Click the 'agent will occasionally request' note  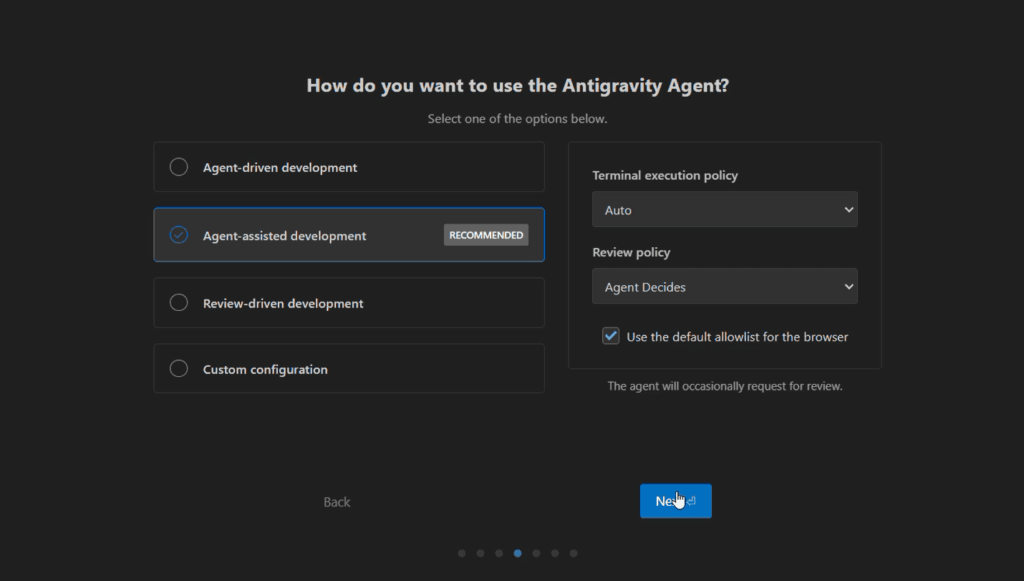(x=725, y=386)
